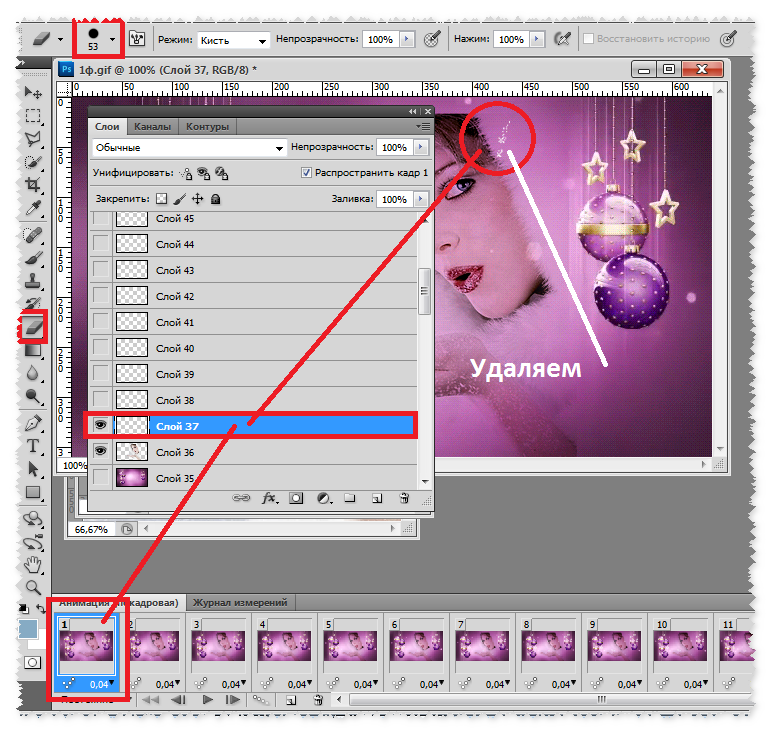
Task: Select the Path Selection tool
Action: (x=33, y=469)
